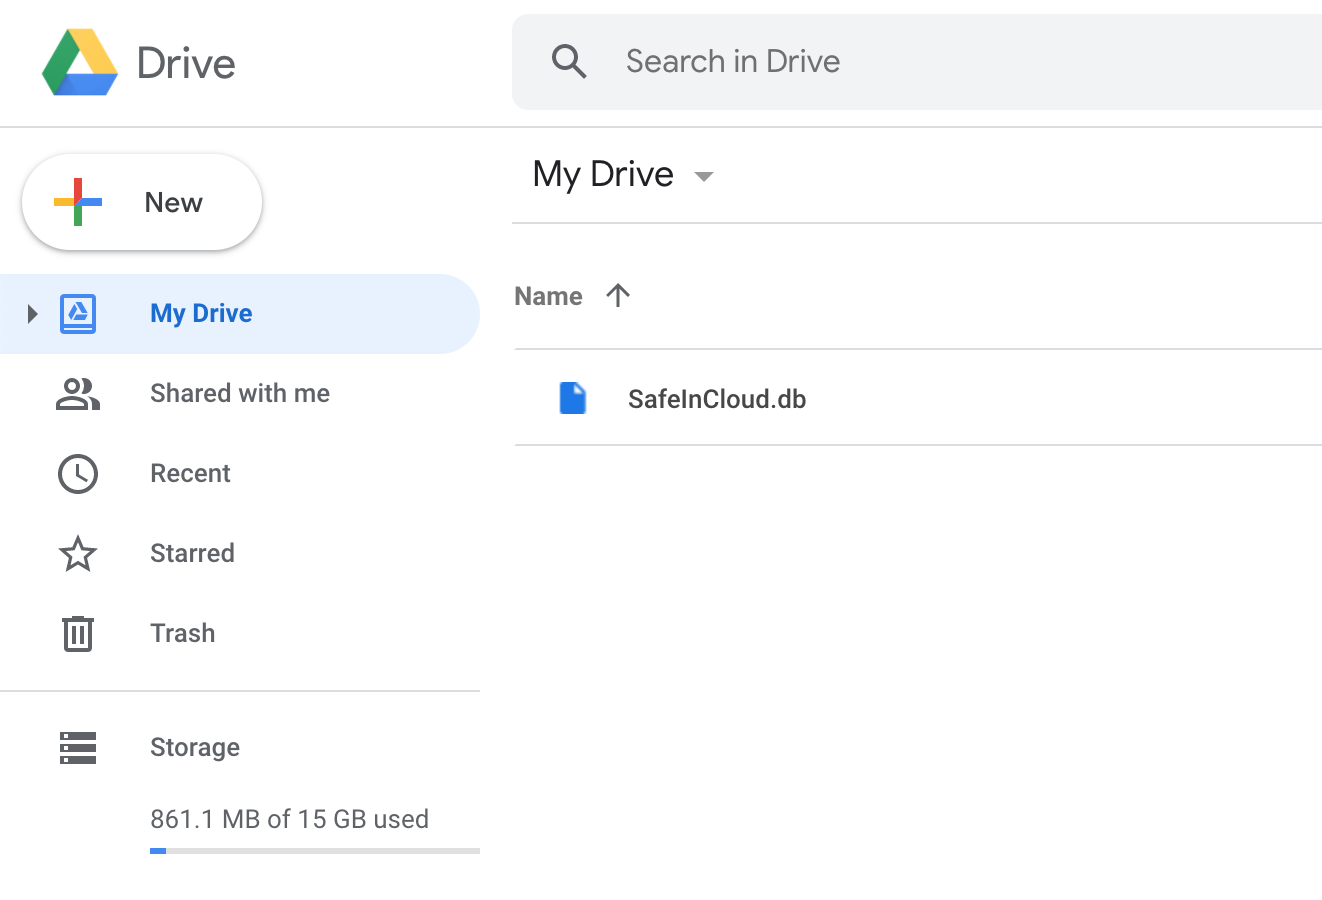Image resolution: width=1322 pixels, height=900 pixels.
Task: Open the My Drive dropdown menu
Action: pos(704,176)
